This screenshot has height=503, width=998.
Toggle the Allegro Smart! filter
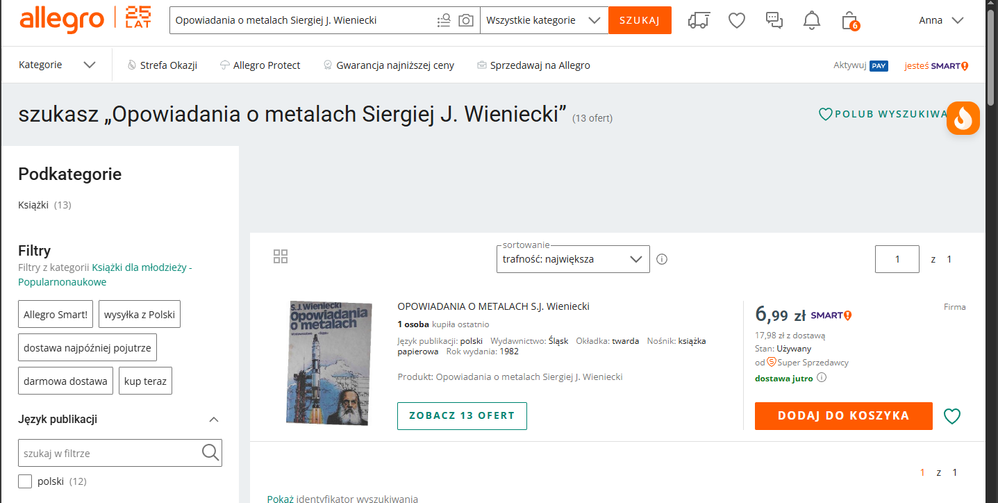pos(55,314)
